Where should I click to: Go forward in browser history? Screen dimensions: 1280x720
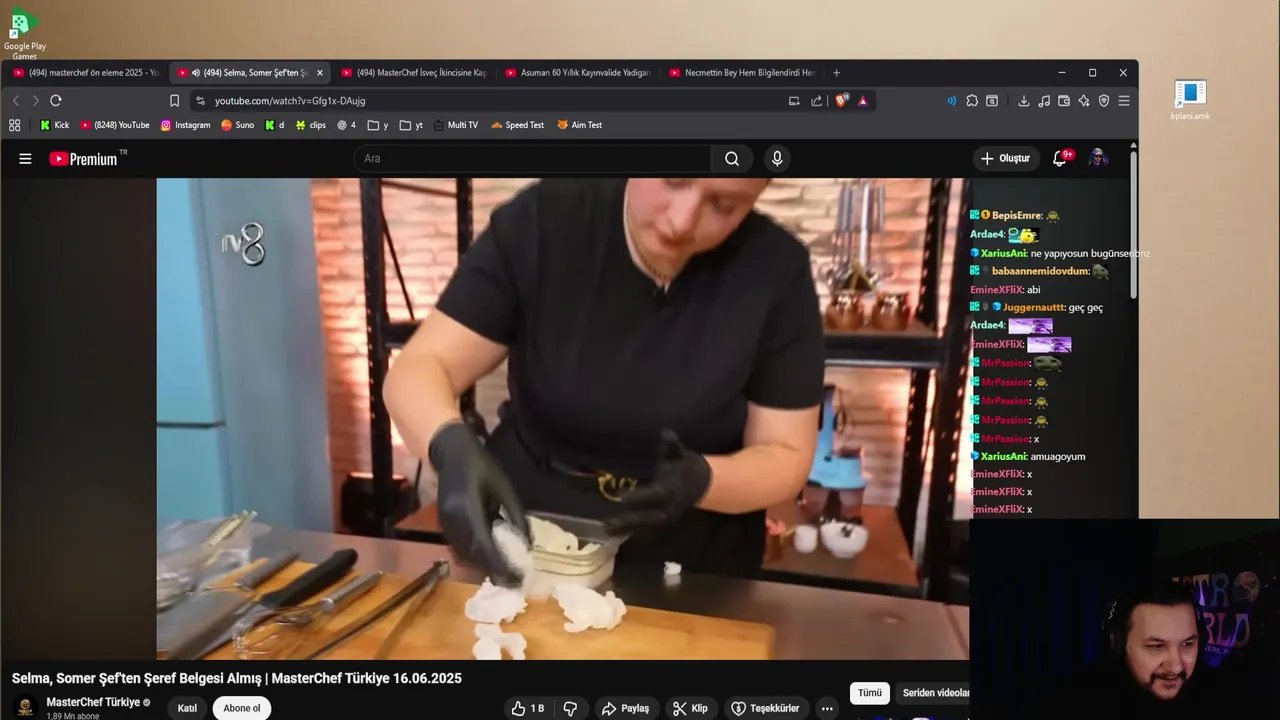click(35, 100)
